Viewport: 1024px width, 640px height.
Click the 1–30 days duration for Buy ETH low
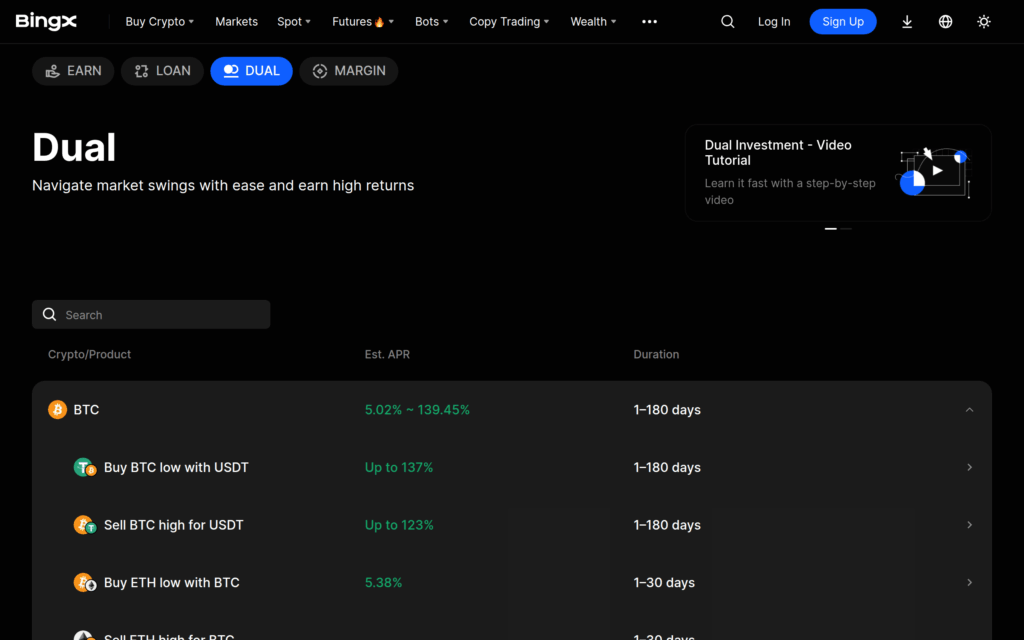(664, 583)
